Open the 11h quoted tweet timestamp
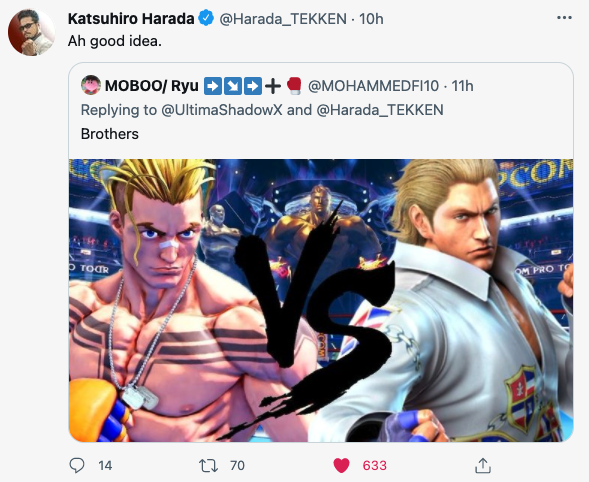The height and width of the screenshot is (482, 589). click(x=462, y=86)
